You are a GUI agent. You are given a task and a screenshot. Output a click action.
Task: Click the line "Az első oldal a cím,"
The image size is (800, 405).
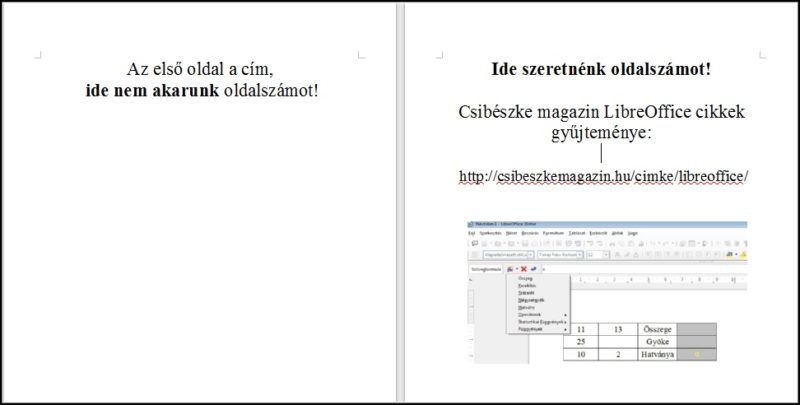[200, 69]
